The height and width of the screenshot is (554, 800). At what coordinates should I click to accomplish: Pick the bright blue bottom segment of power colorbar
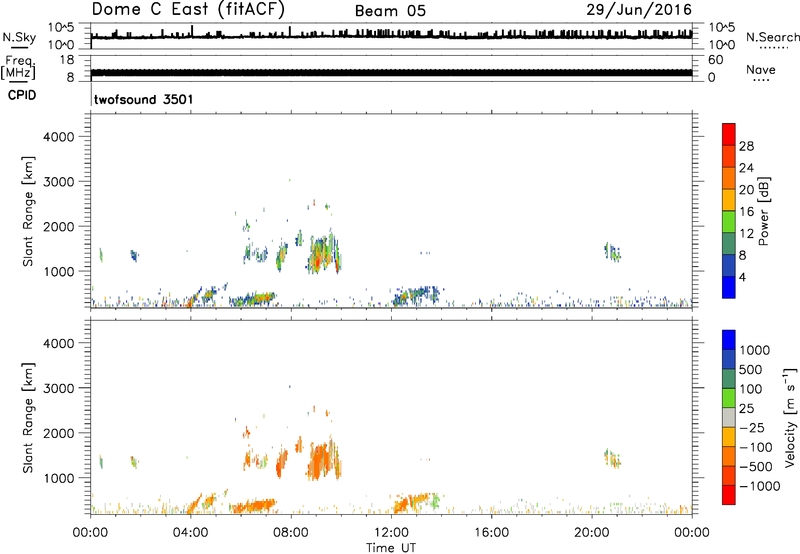pyautogui.click(x=729, y=287)
